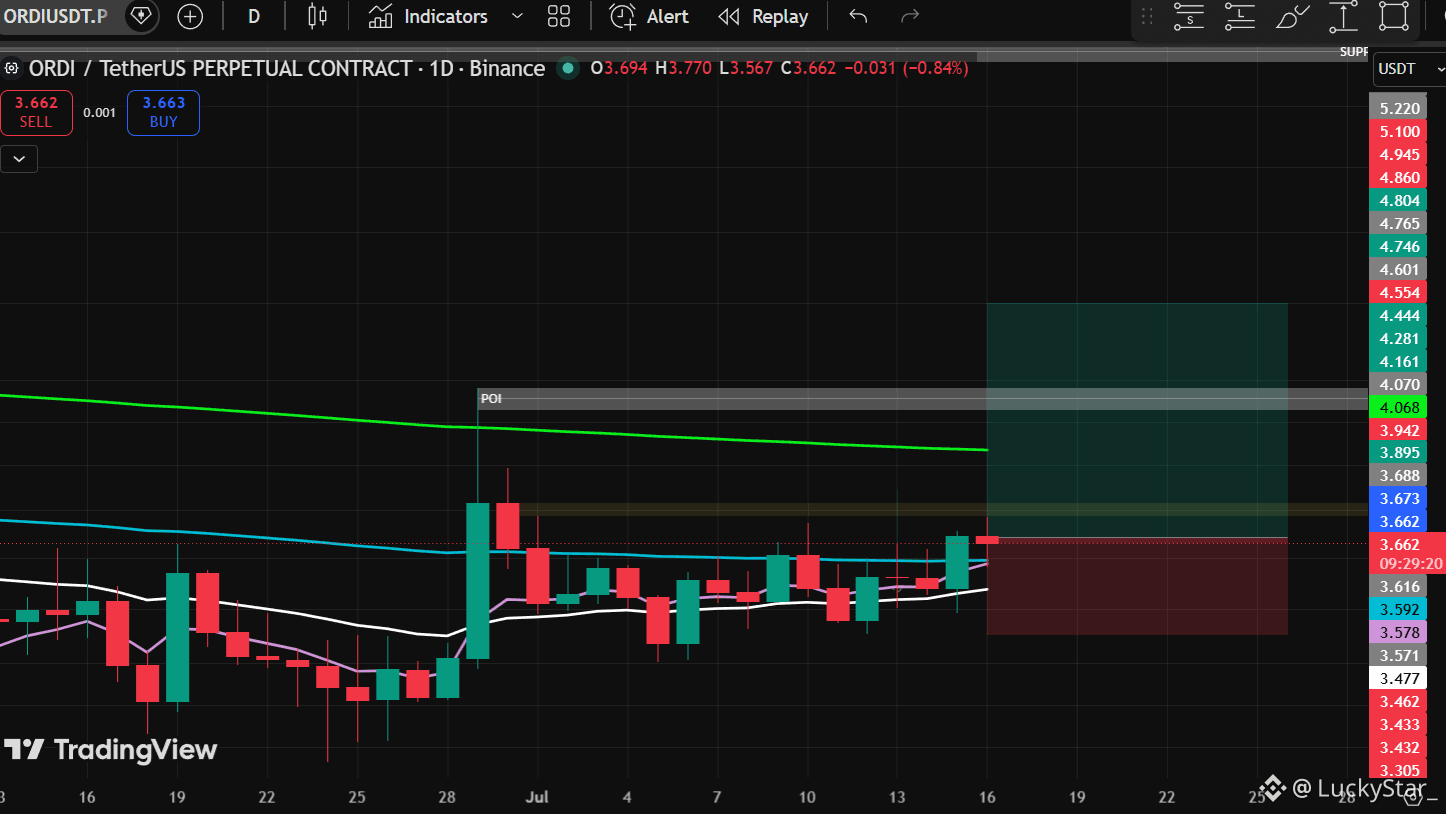This screenshot has height=814, width=1446.
Task: Click the BUY 3.663 button
Action: [x=163, y=112]
